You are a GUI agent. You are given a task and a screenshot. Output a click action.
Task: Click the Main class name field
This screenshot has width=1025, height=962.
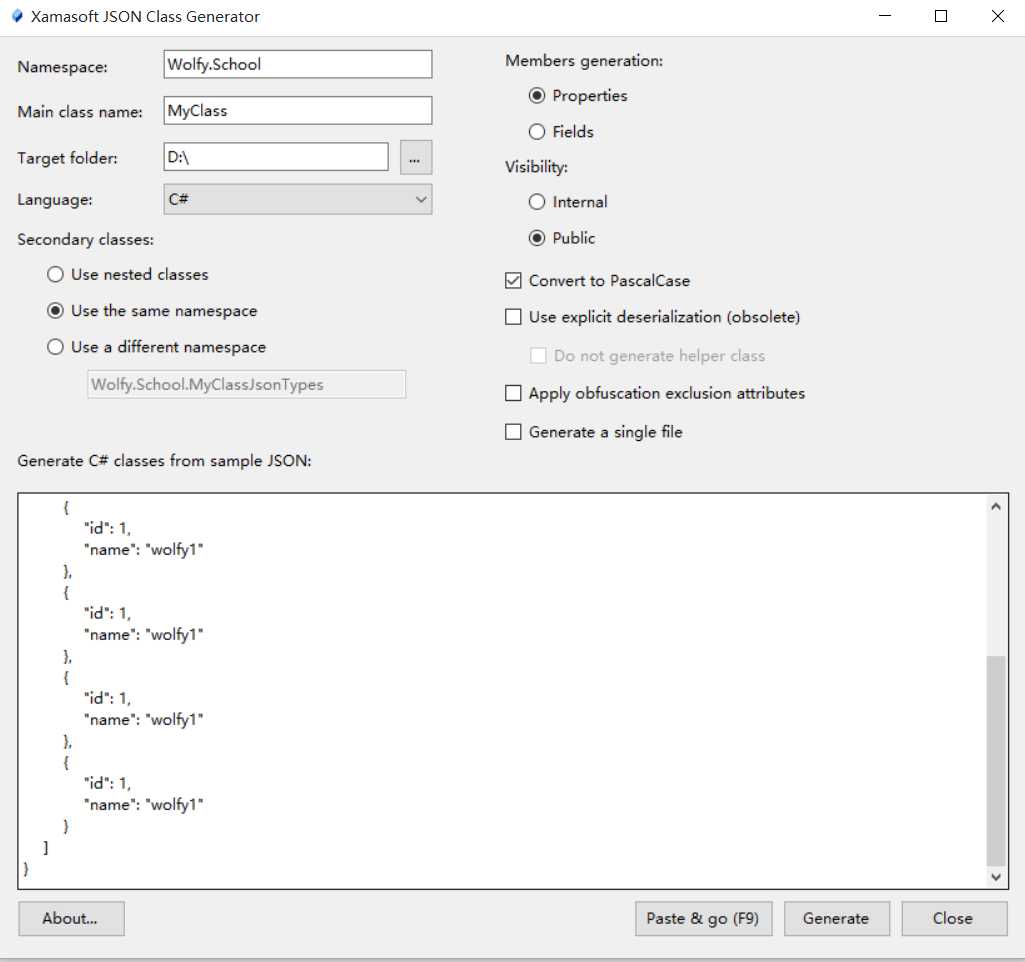tap(297, 110)
